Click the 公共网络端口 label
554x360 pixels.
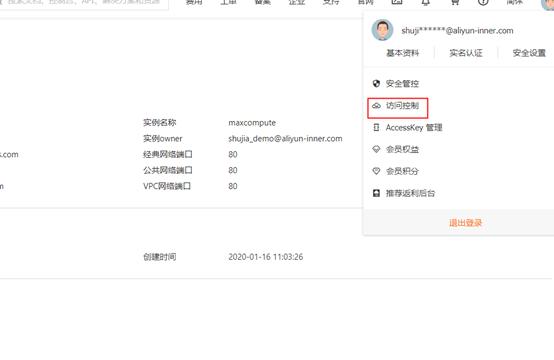(168, 170)
